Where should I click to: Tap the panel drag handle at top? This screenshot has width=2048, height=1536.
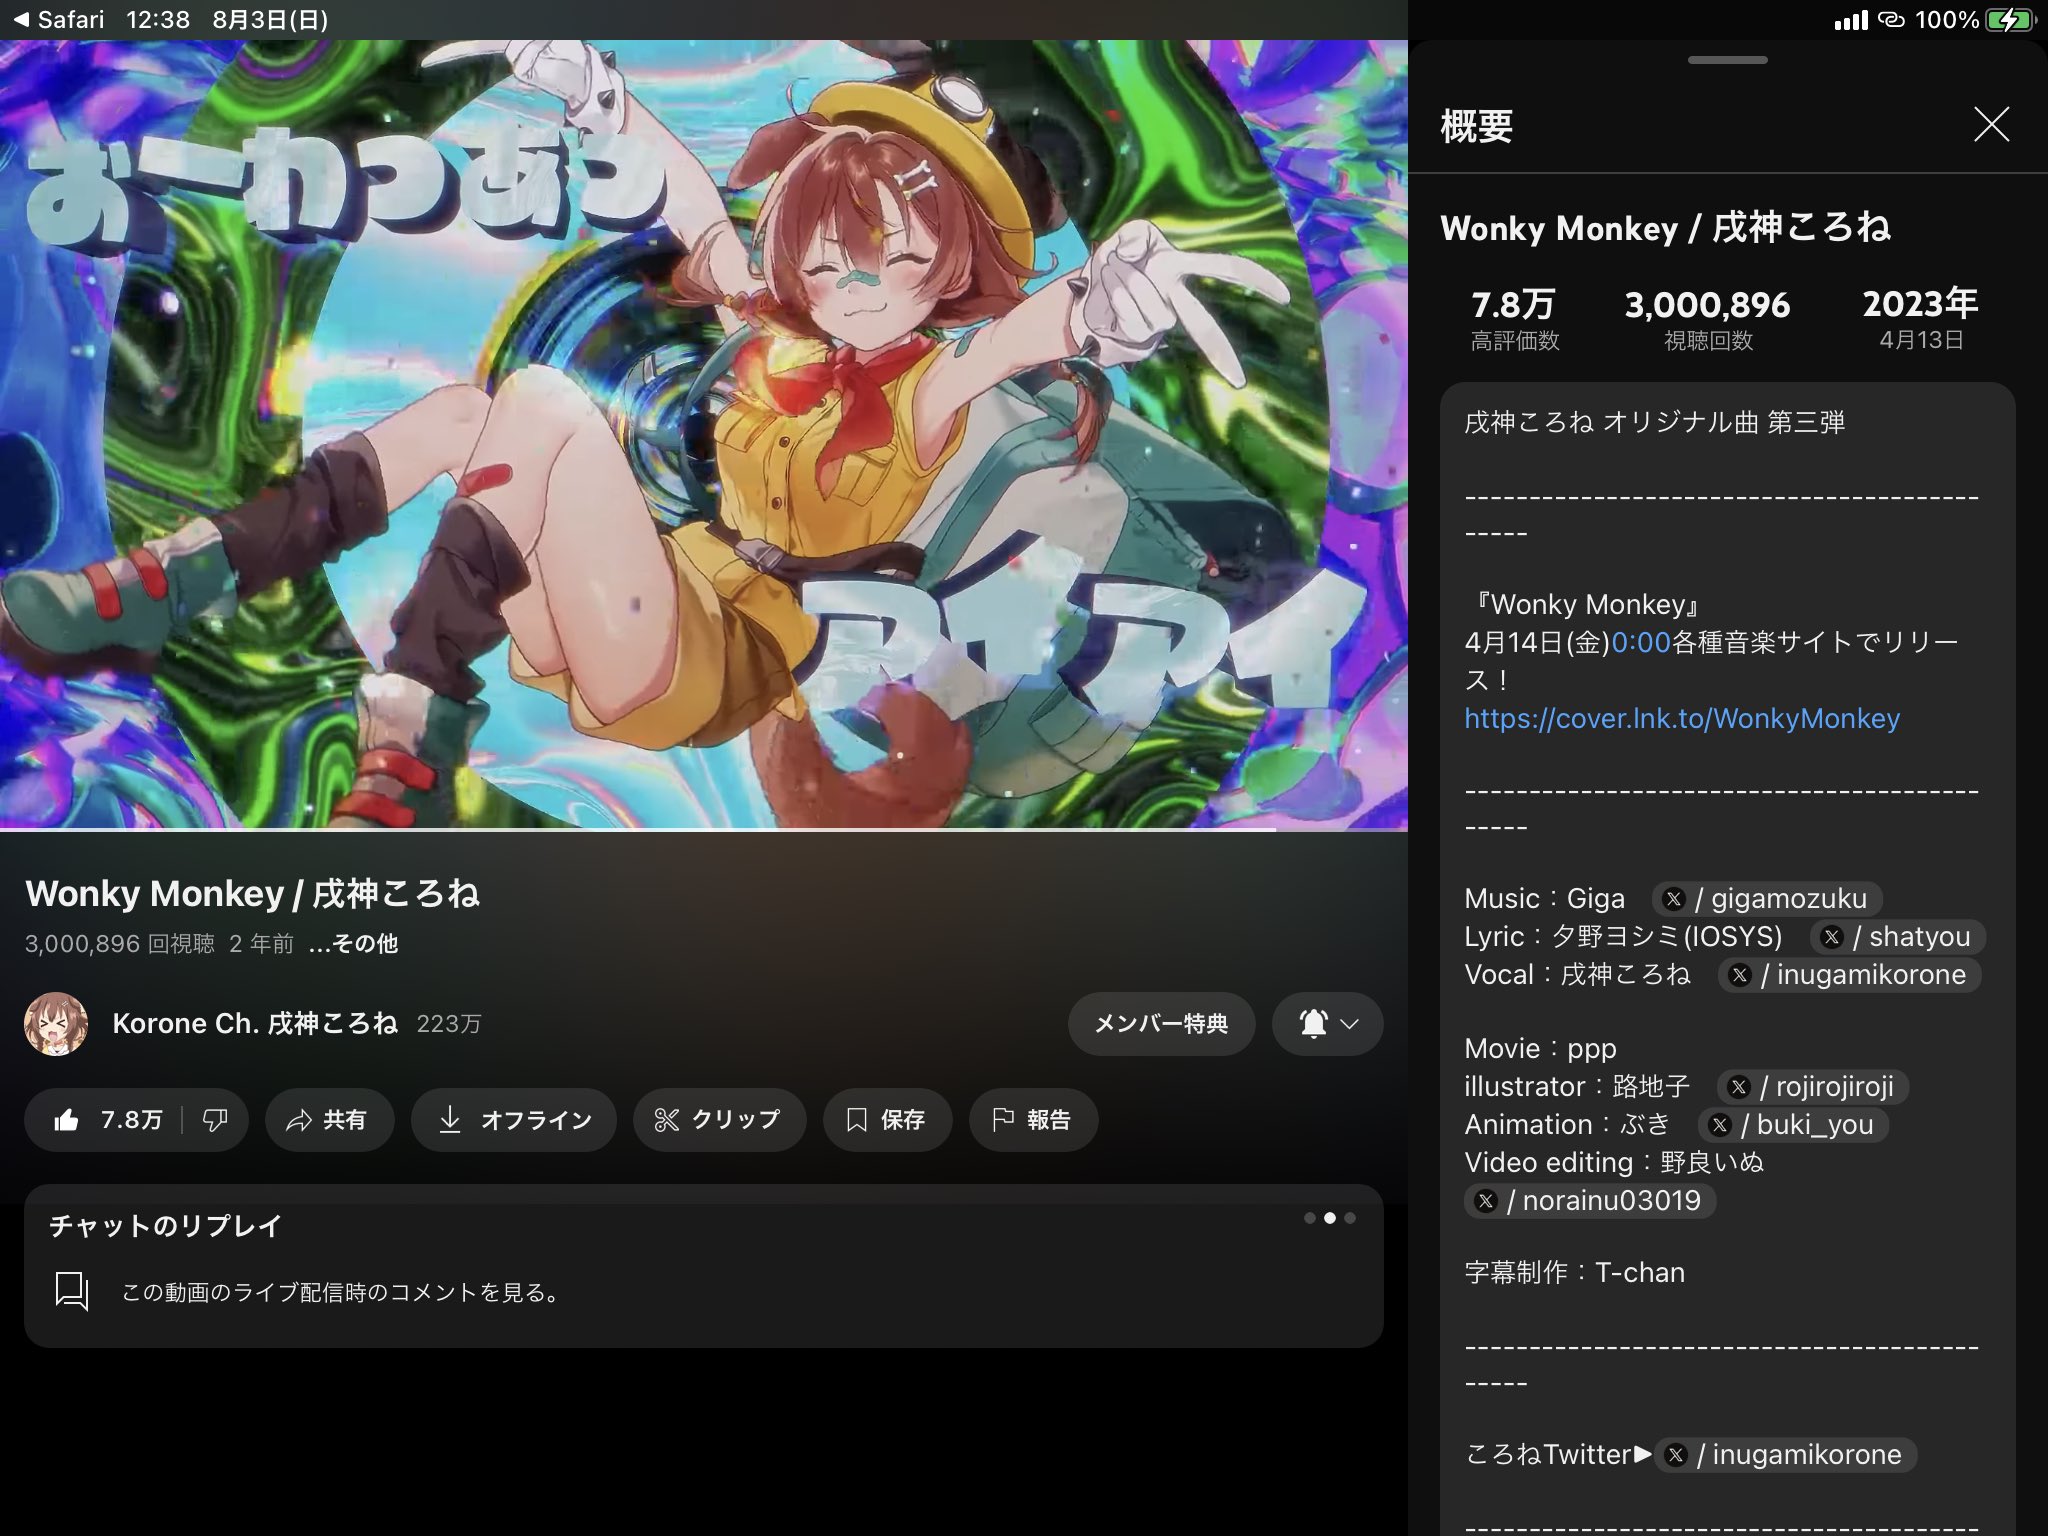[x=1727, y=60]
